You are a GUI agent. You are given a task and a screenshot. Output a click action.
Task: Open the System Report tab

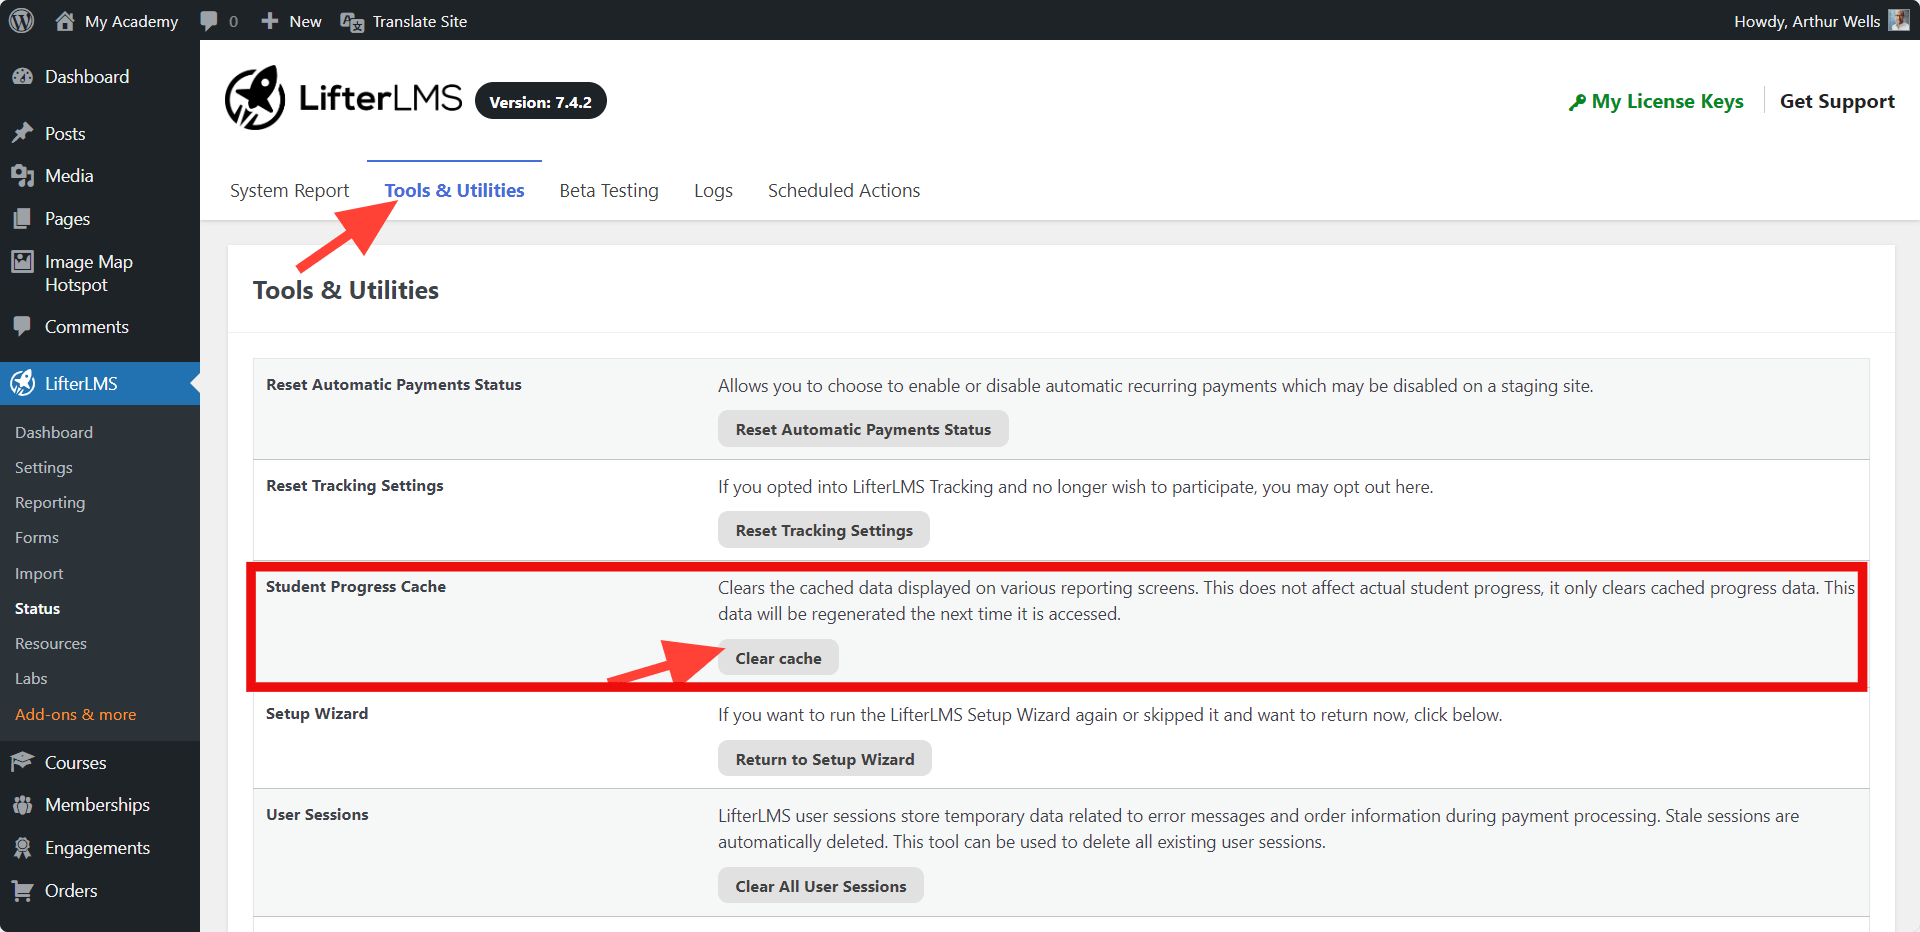(x=289, y=190)
